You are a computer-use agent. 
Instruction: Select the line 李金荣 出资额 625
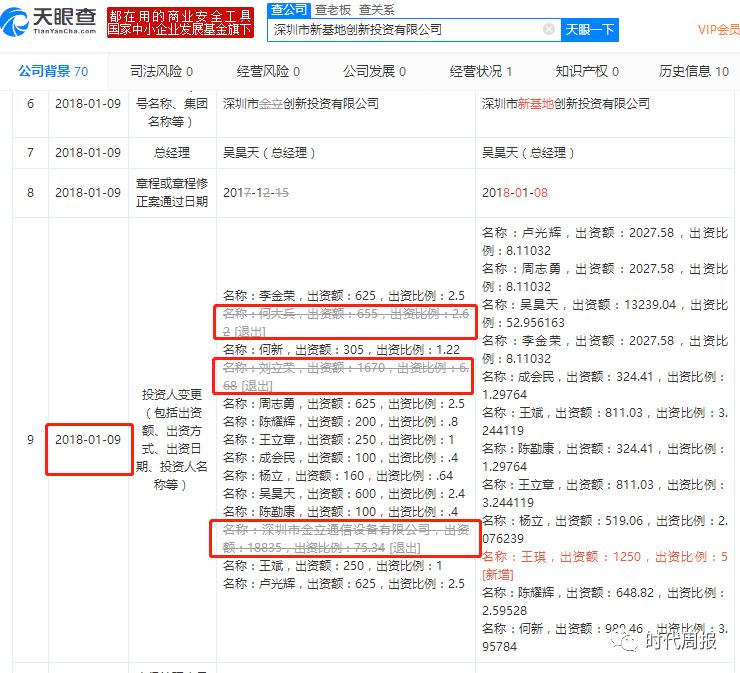pos(344,295)
